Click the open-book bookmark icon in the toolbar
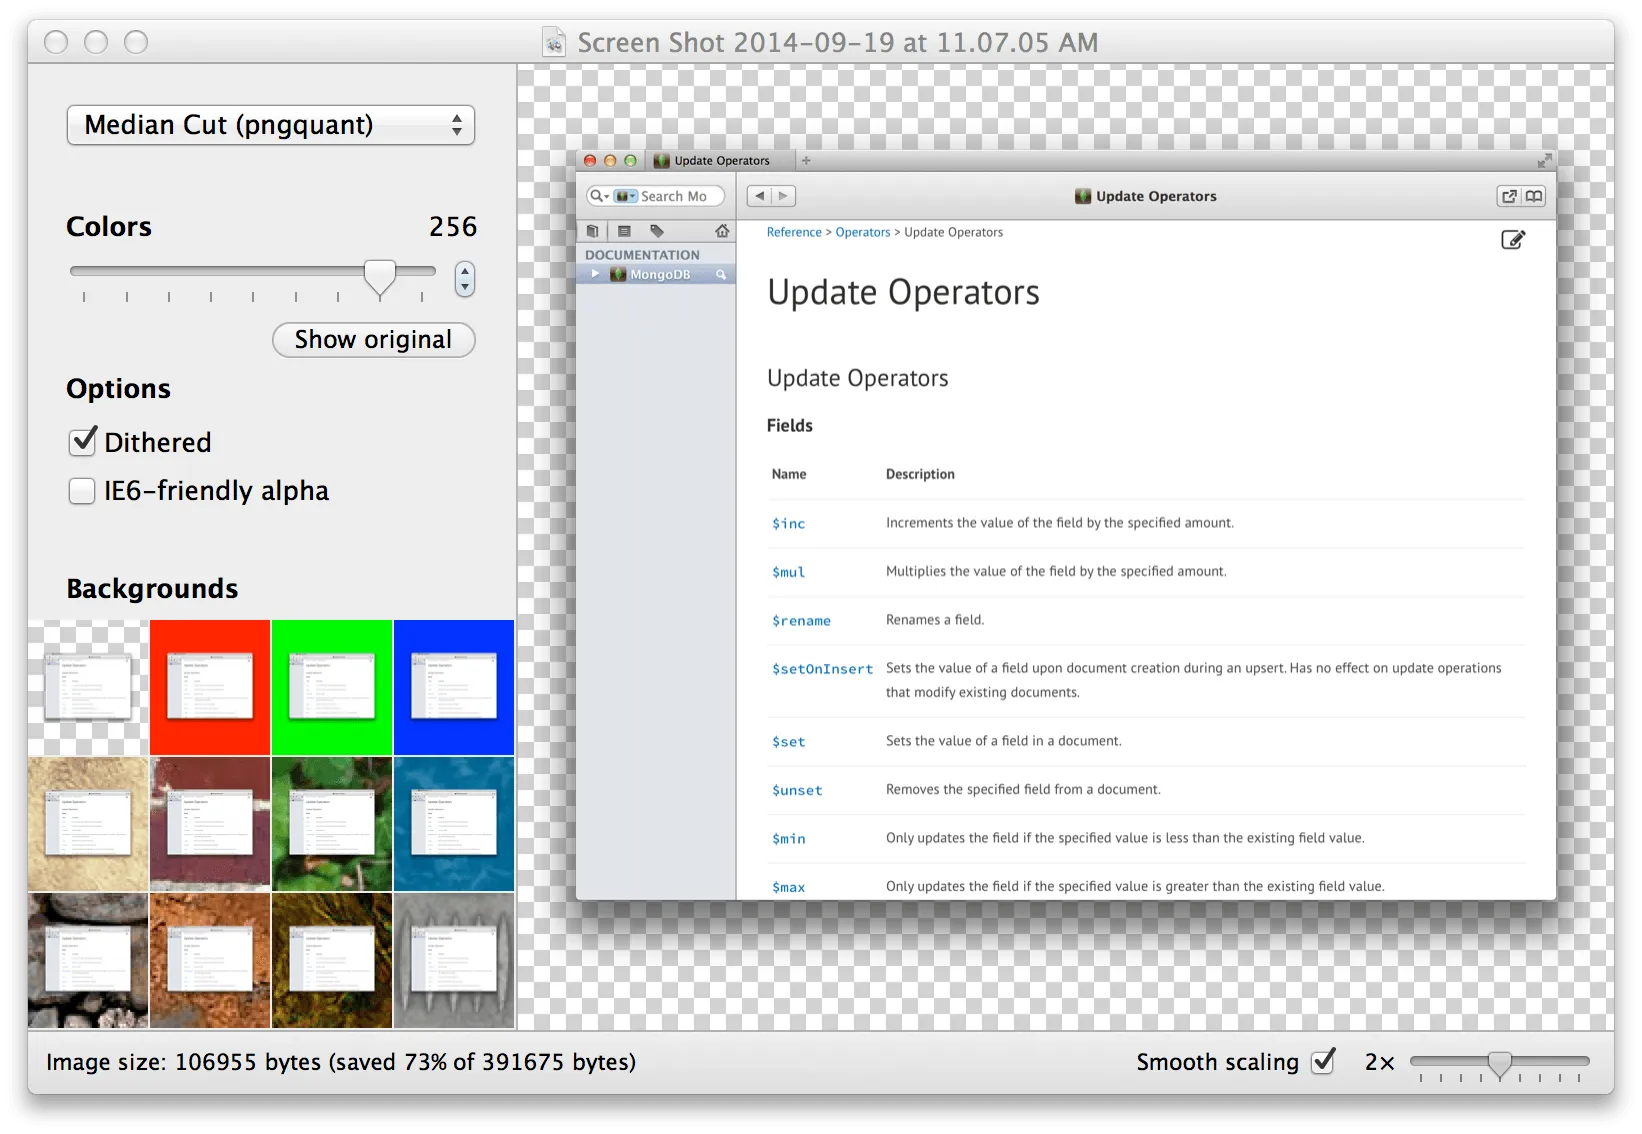 click(x=1534, y=196)
